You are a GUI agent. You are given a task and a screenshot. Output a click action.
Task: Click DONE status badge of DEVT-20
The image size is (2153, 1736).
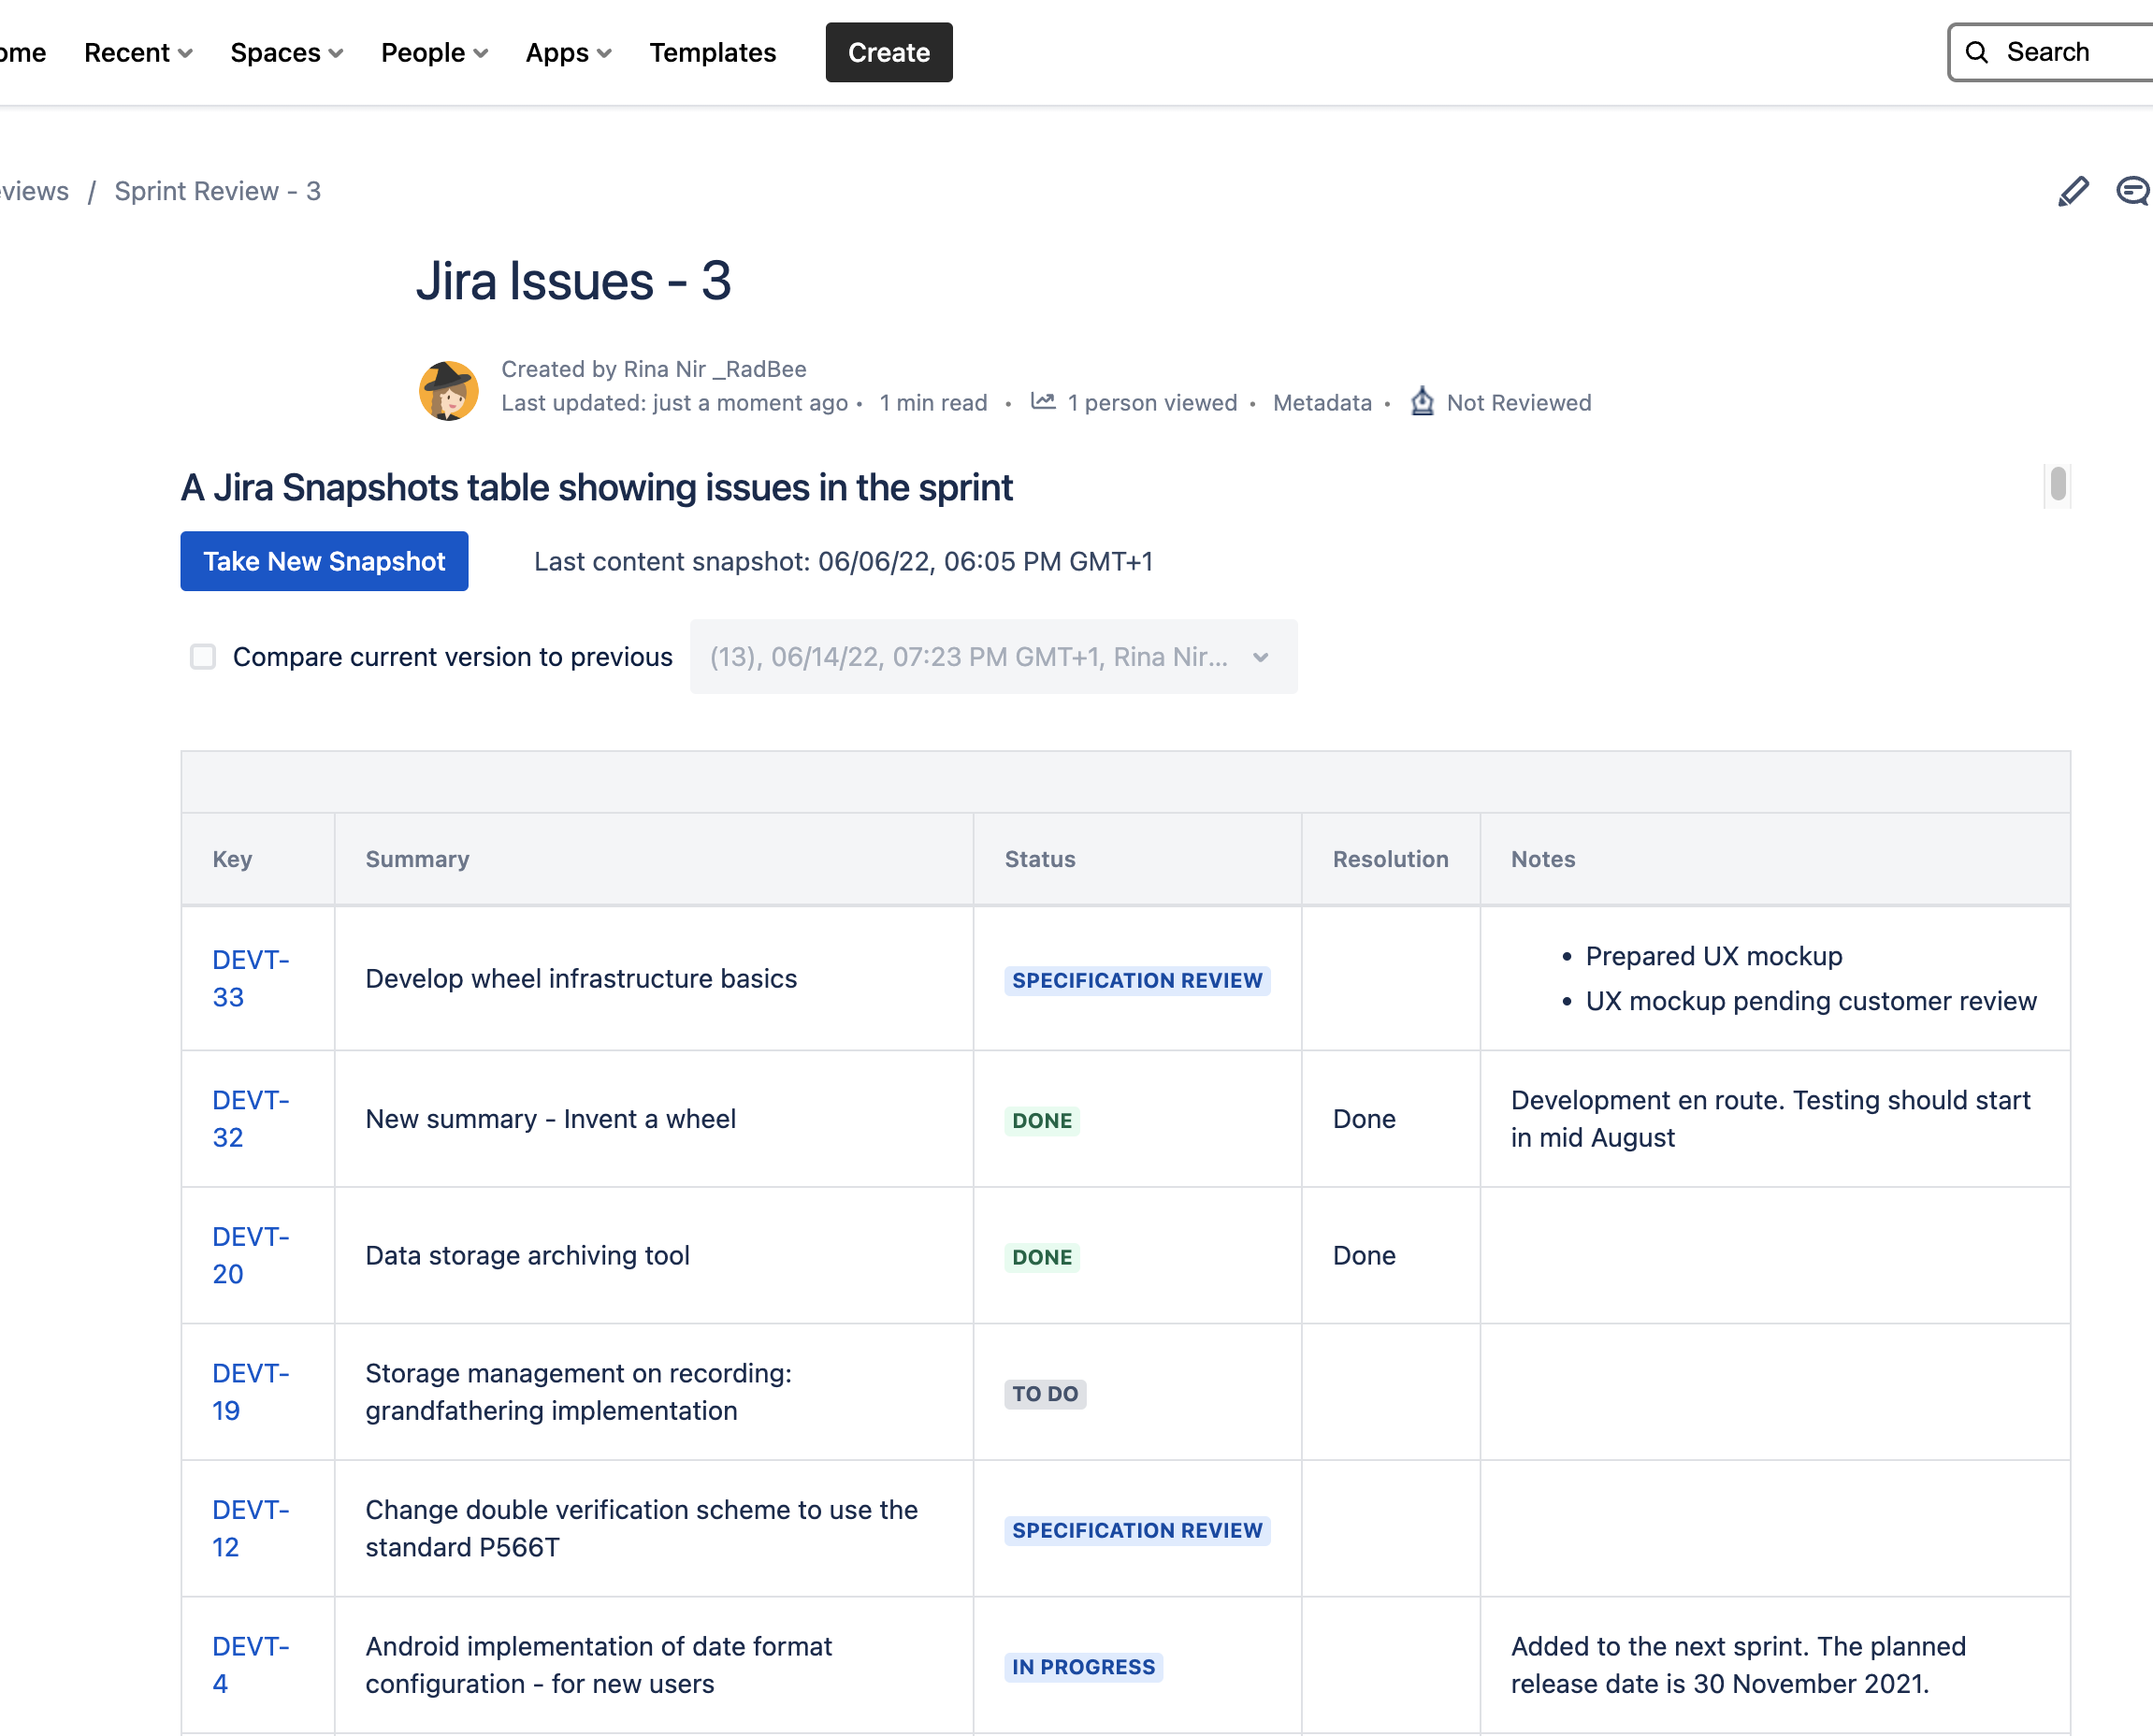point(1042,1257)
